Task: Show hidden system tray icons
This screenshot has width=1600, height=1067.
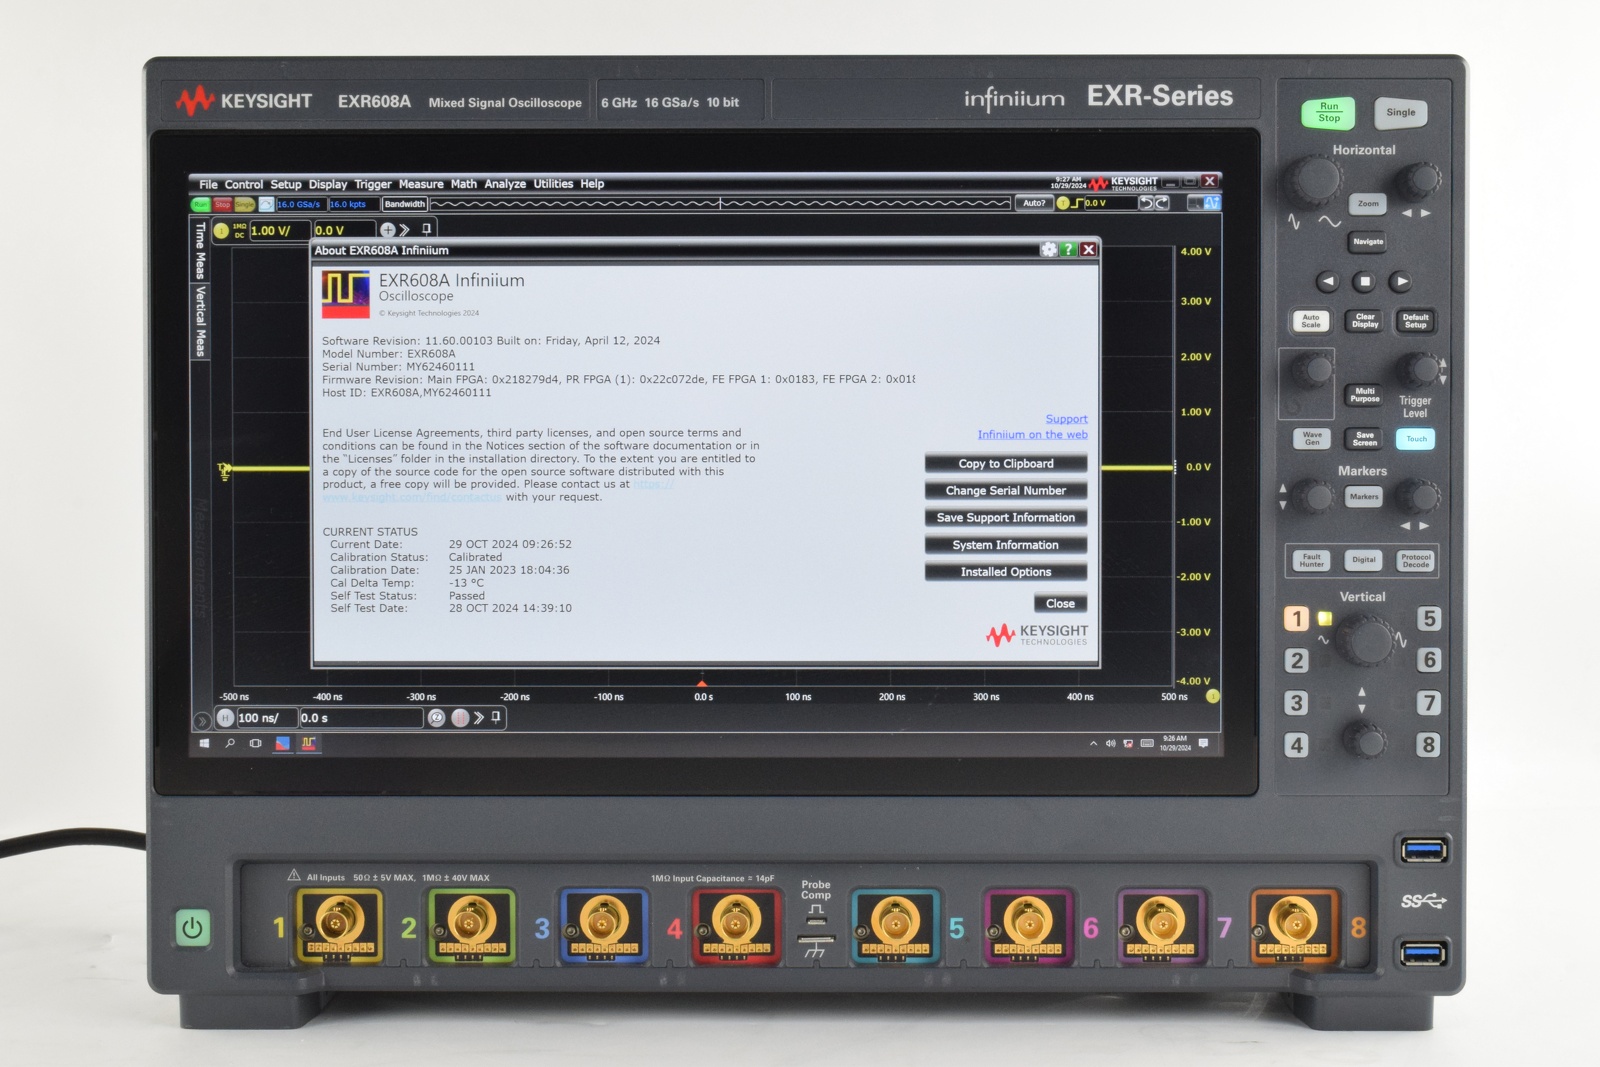Action: [1094, 744]
